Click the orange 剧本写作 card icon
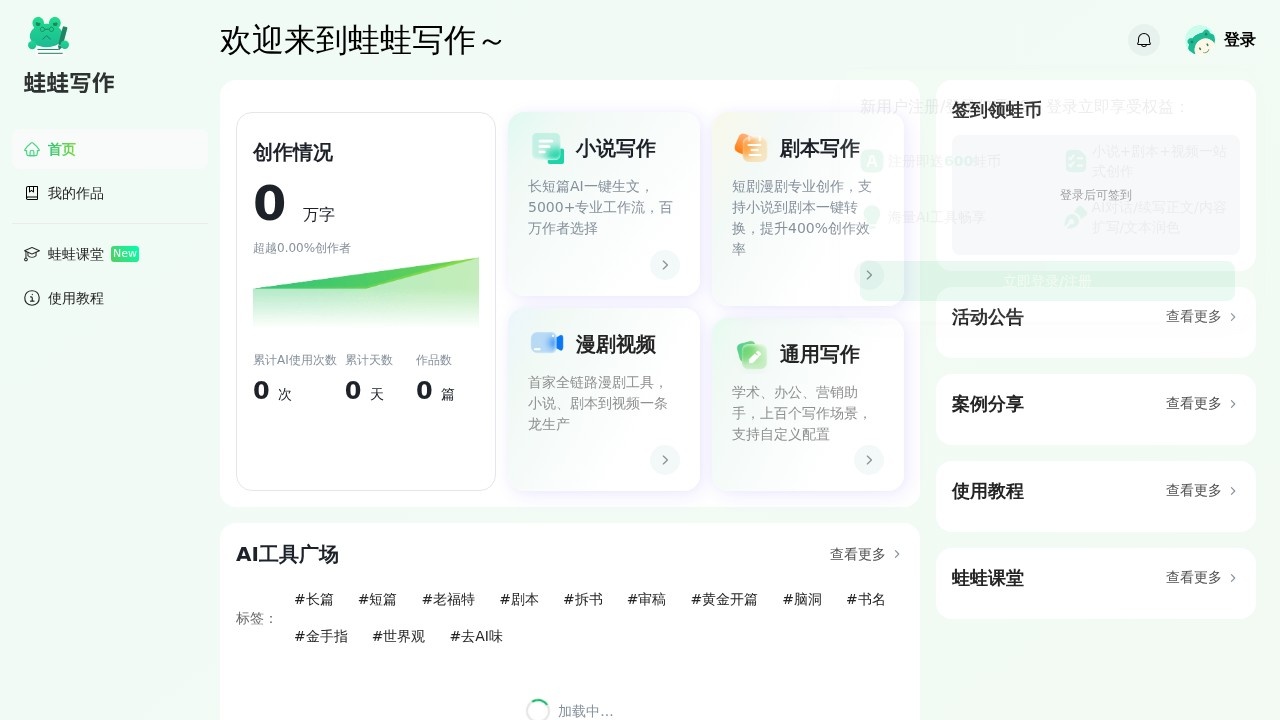The height and width of the screenshot is (720, 1280). coord(750,148)
